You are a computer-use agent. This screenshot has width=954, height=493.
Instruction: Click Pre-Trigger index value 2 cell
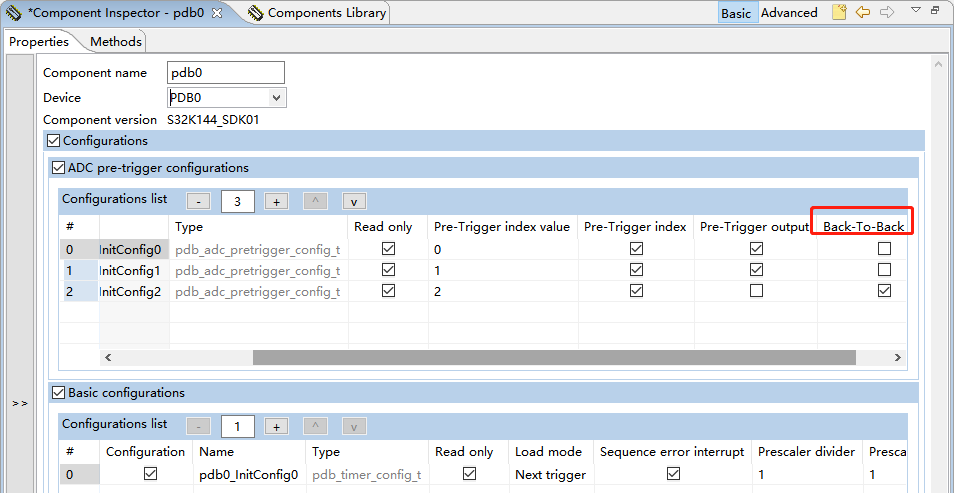(x=503, y=292)
